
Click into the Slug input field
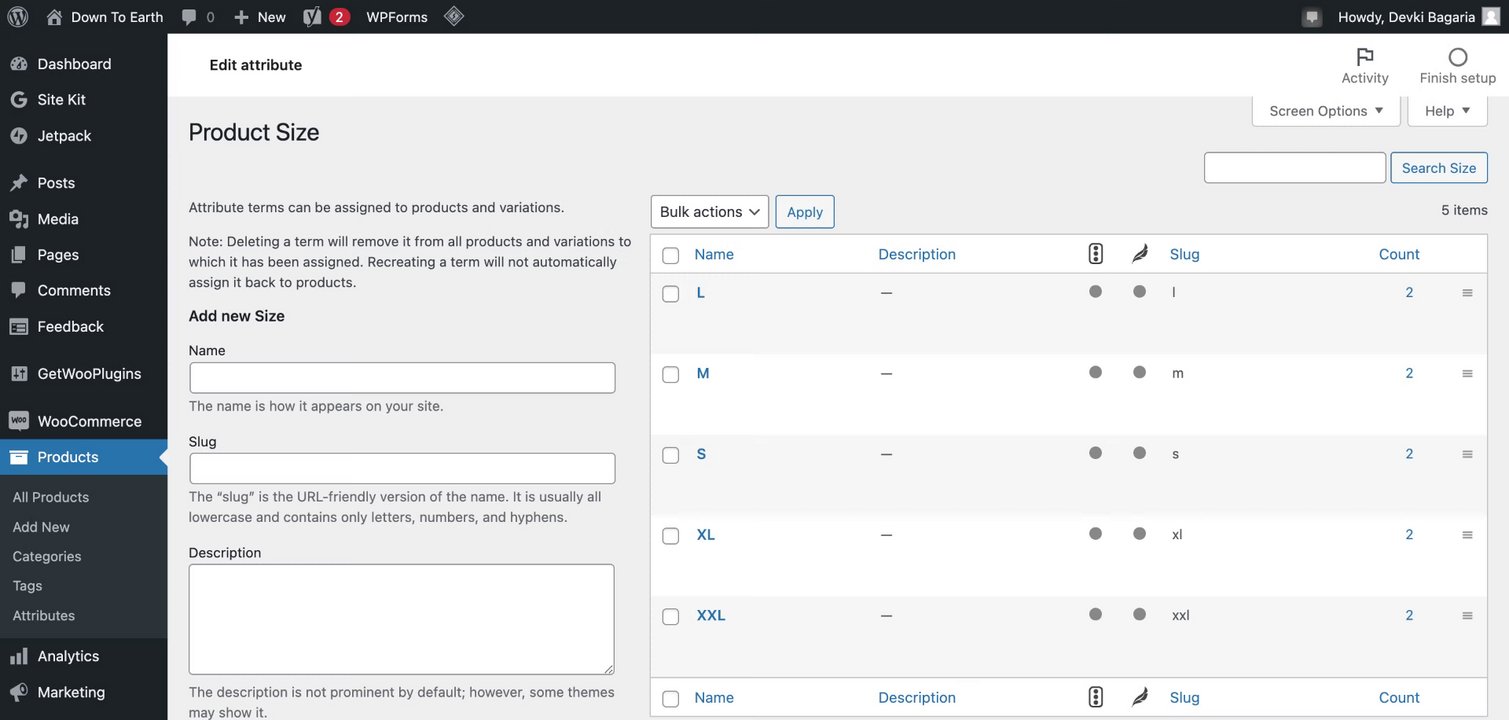(x=402, y=468)
